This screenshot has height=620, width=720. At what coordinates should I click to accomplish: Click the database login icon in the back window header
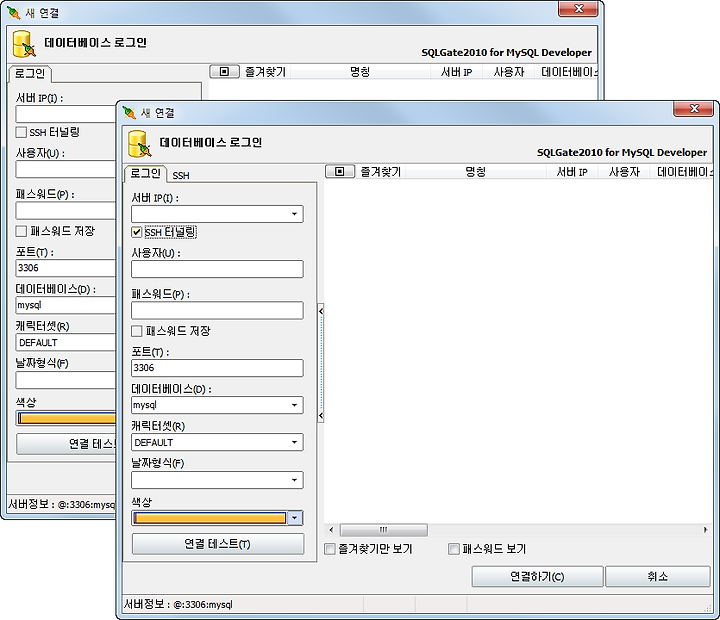24,44
